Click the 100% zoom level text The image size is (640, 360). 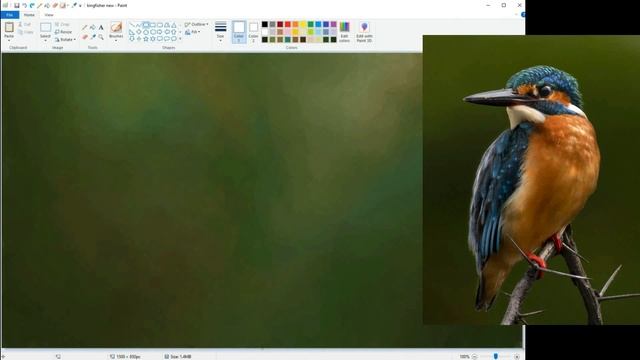pos(464,357)
